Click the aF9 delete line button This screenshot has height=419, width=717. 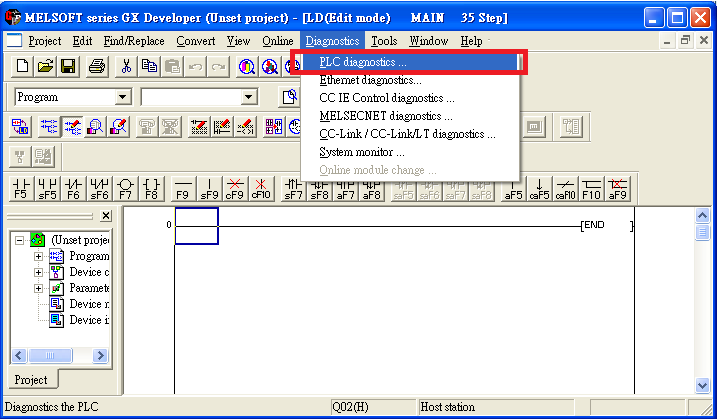coord(617,189)
